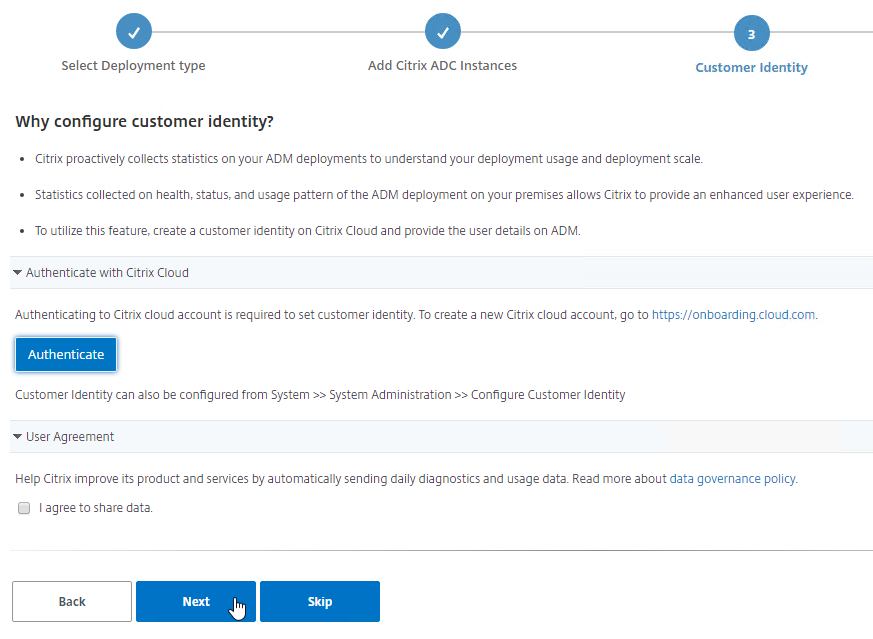This screenshot has height=639, width=873.
Task: Proceed with the Next button
Action: coord(196,602)
